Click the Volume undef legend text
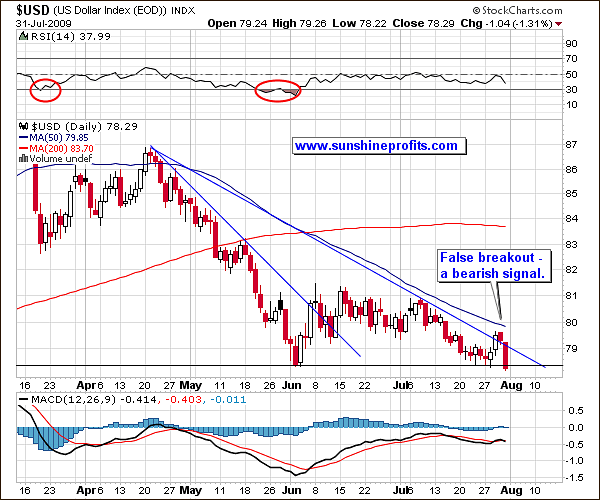 [x=60, y=158]
